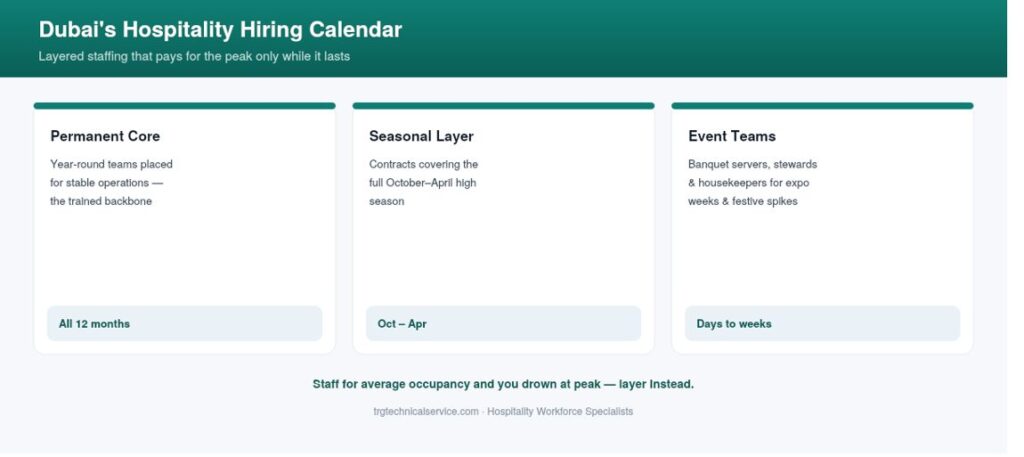The width and height of the screenshot is (1024, 457).
Task: Select the October–April contracts description text
Action: [x=424, y=183]
